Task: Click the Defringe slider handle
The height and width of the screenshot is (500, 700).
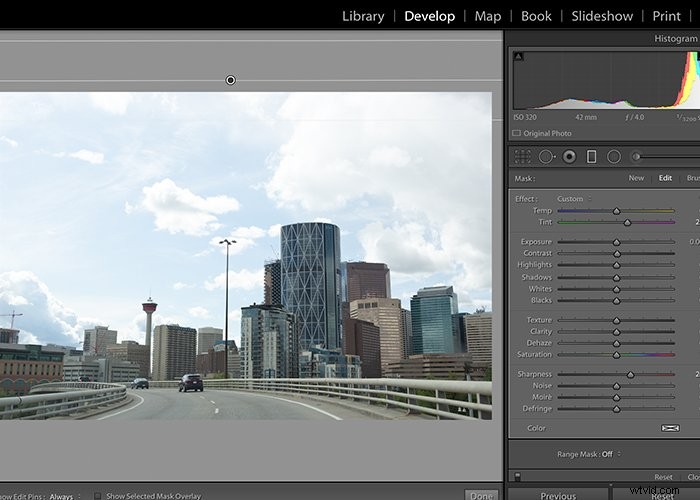Action: tap(617, 409)
